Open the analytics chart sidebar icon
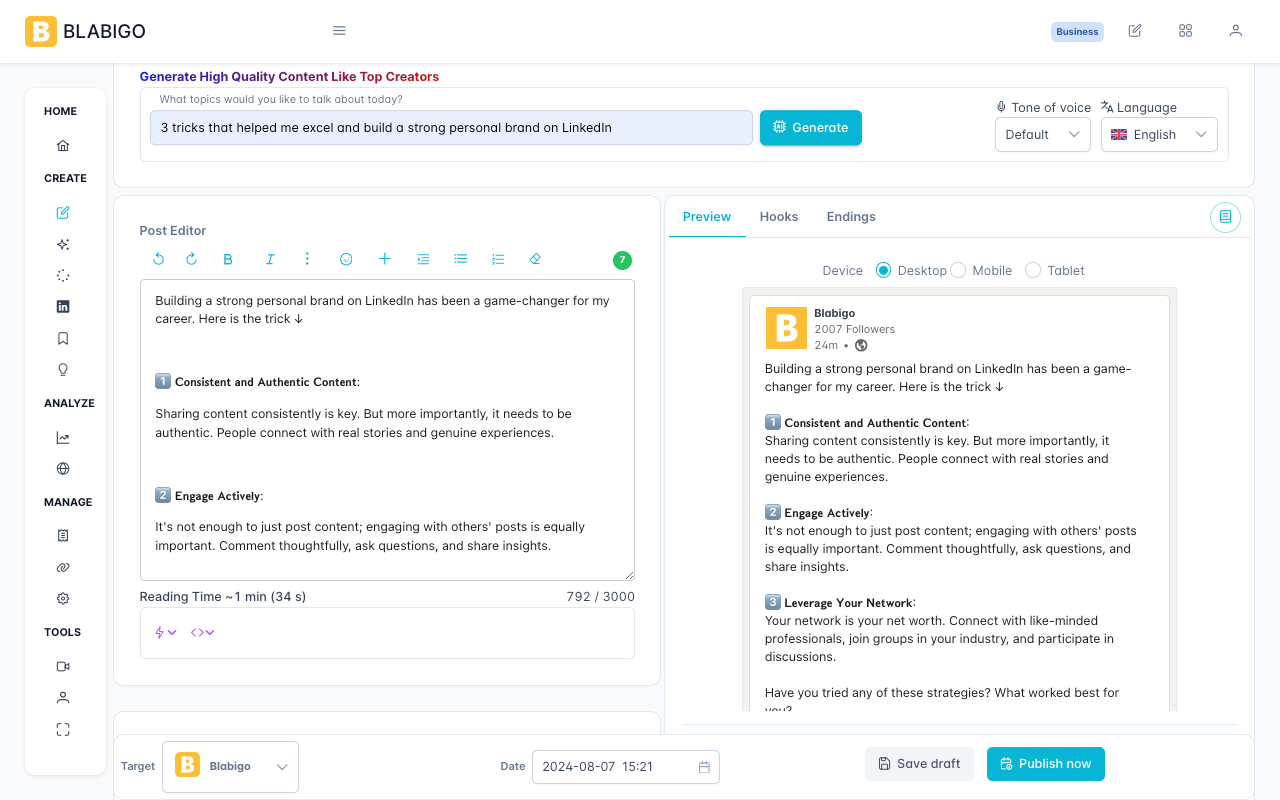The height and width of the screenshot is (800, 1280). 63,437
